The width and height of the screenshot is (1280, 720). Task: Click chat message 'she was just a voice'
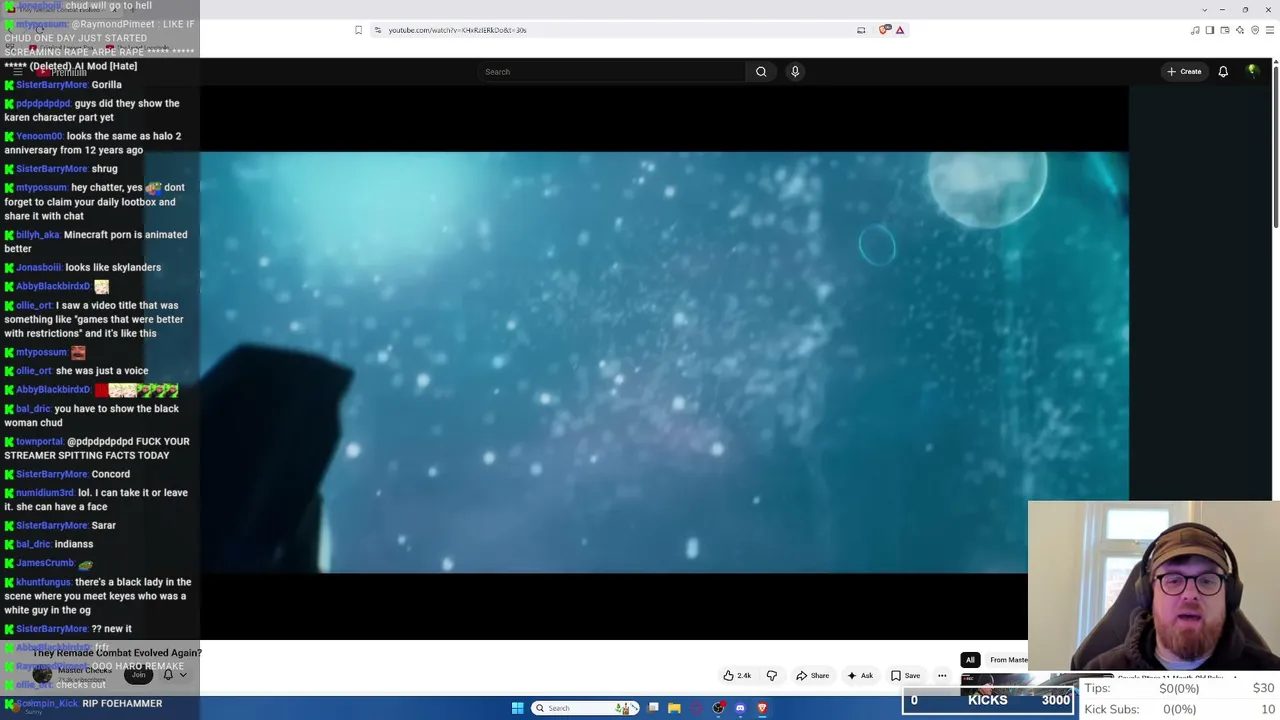coord(102,371)
